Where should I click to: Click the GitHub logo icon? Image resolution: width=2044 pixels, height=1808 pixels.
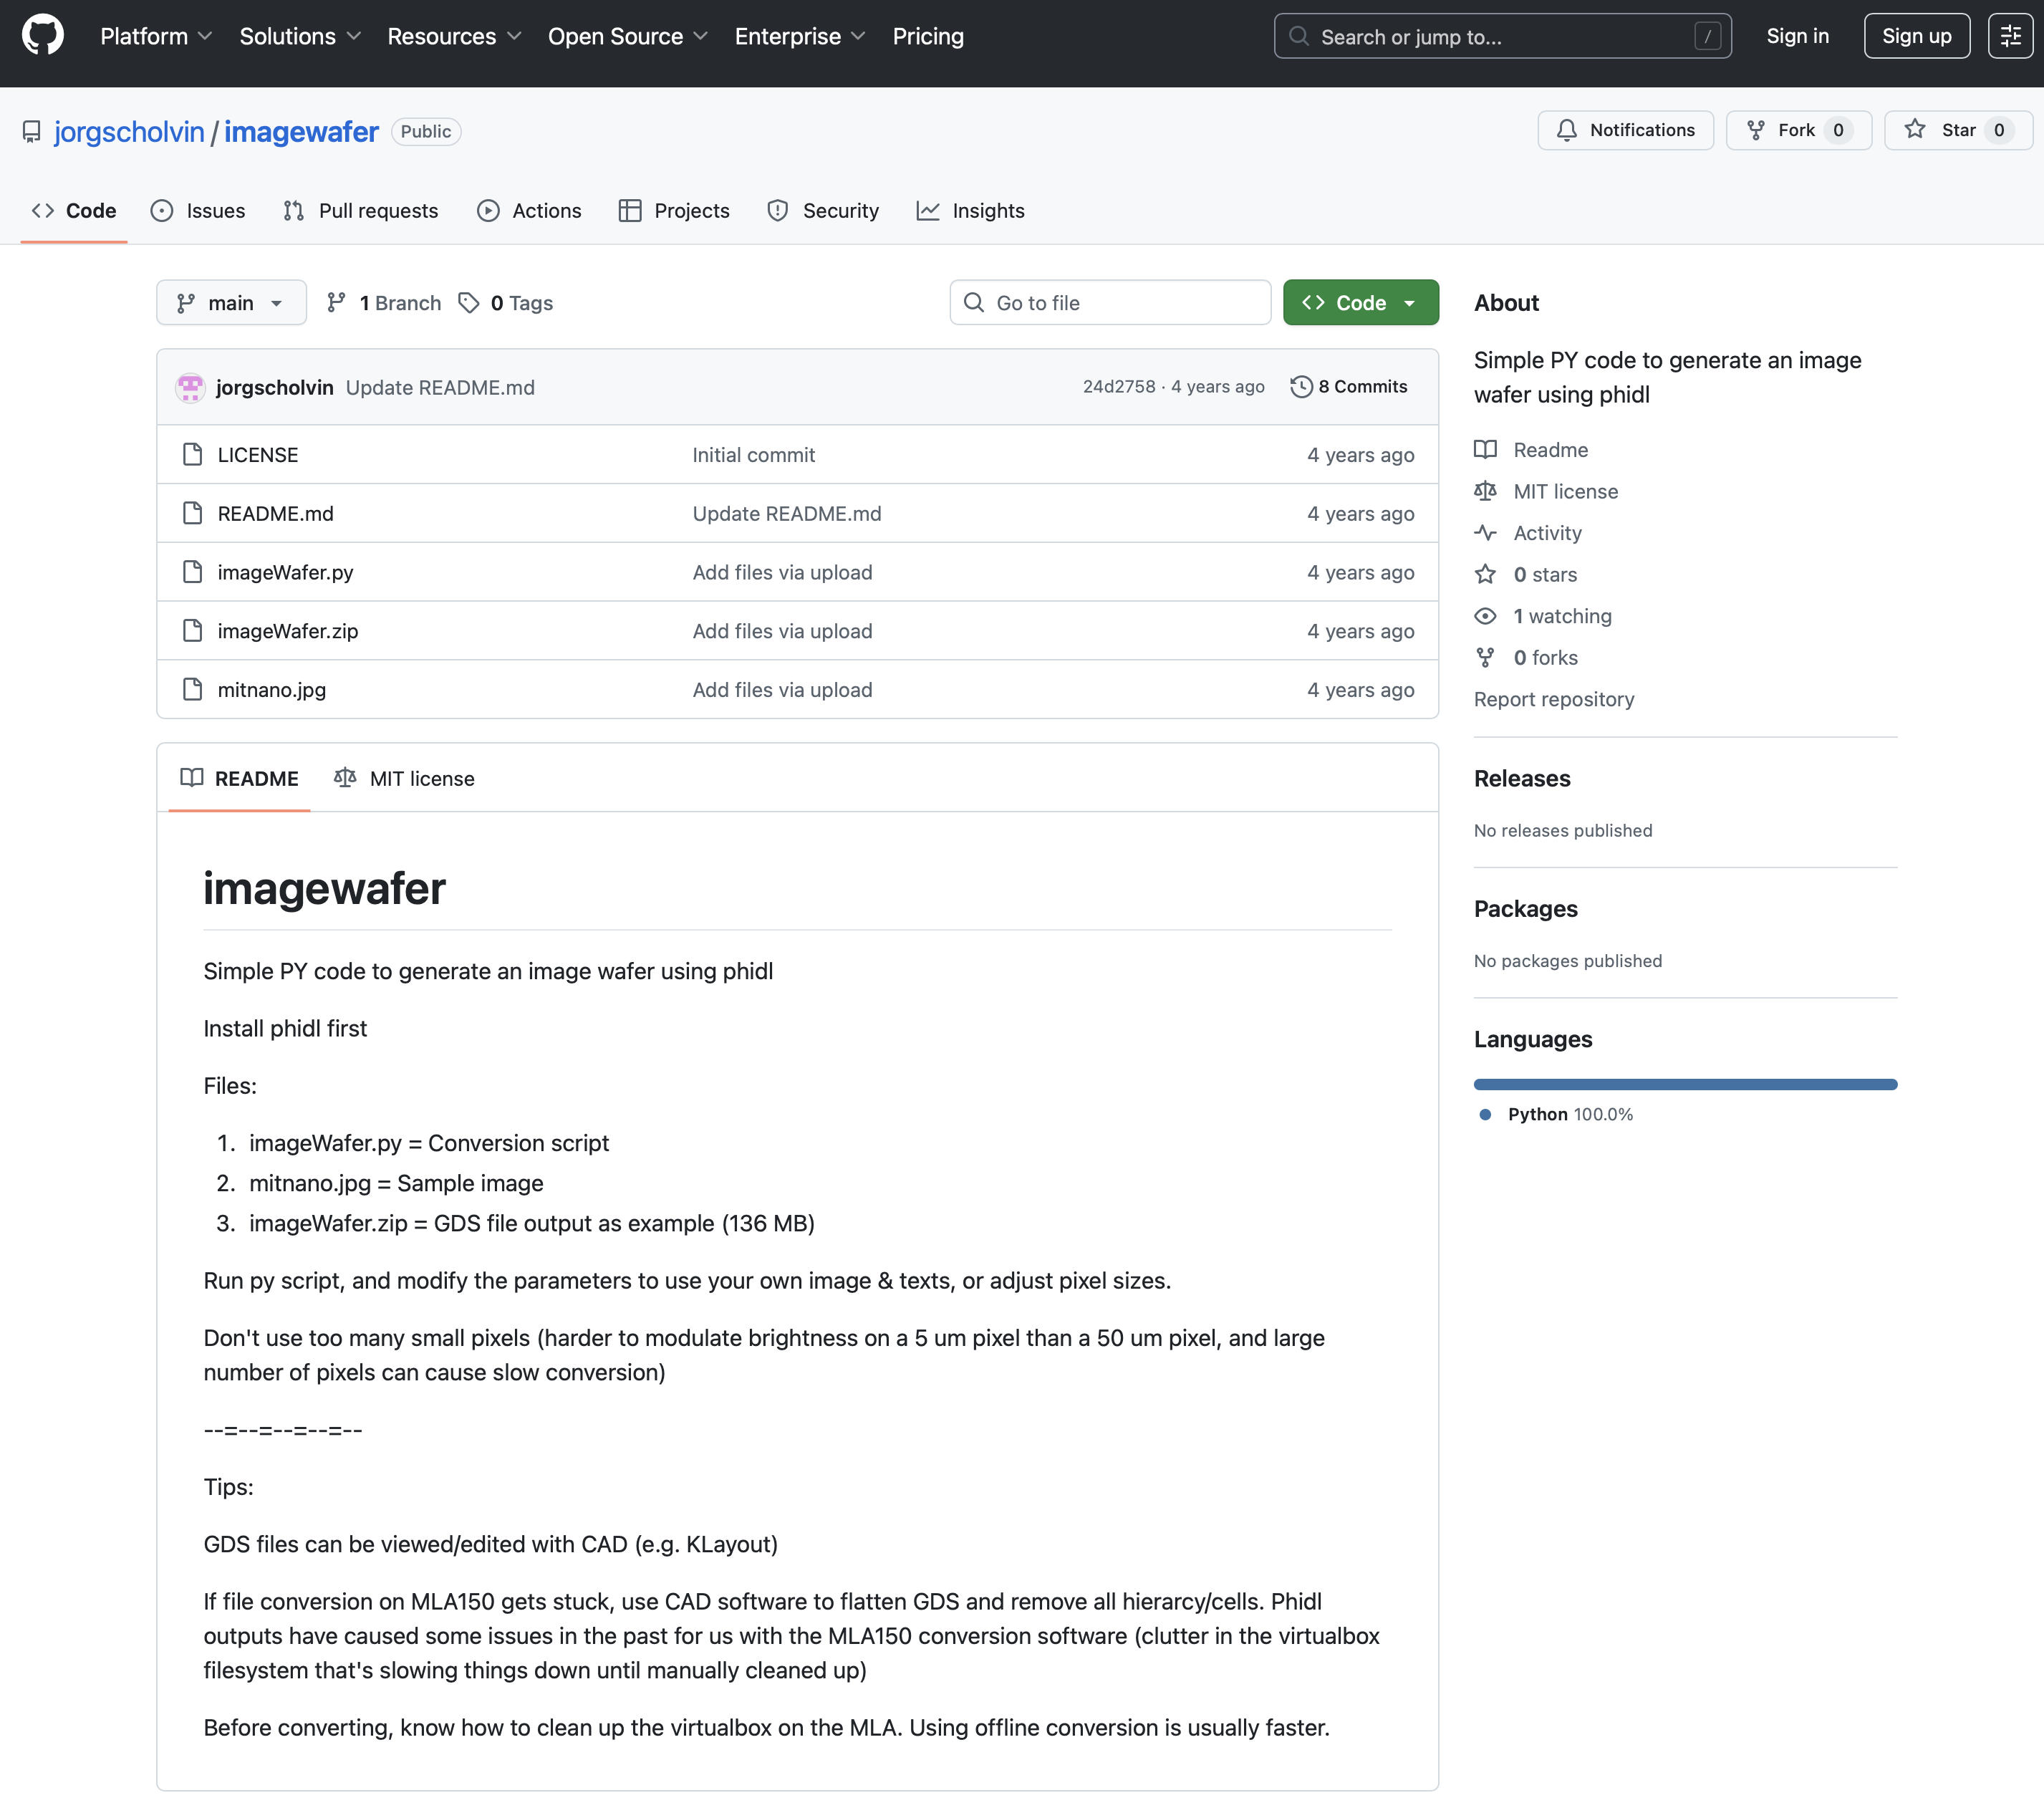pyautogui.click(x=42, y=36)
